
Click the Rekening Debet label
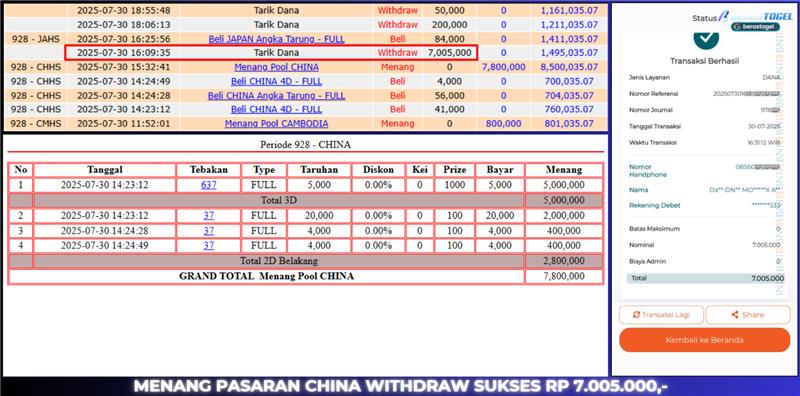[x=655, y=205]
